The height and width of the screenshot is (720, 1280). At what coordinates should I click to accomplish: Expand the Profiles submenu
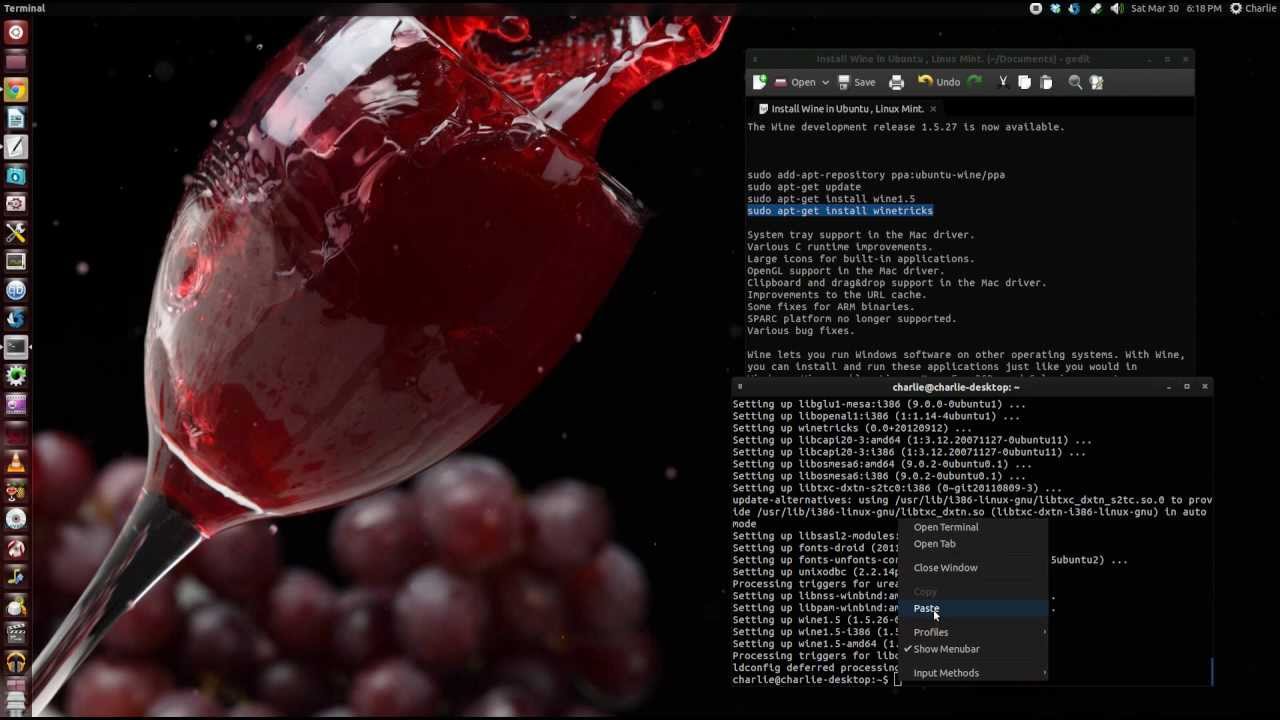(974, 632)
